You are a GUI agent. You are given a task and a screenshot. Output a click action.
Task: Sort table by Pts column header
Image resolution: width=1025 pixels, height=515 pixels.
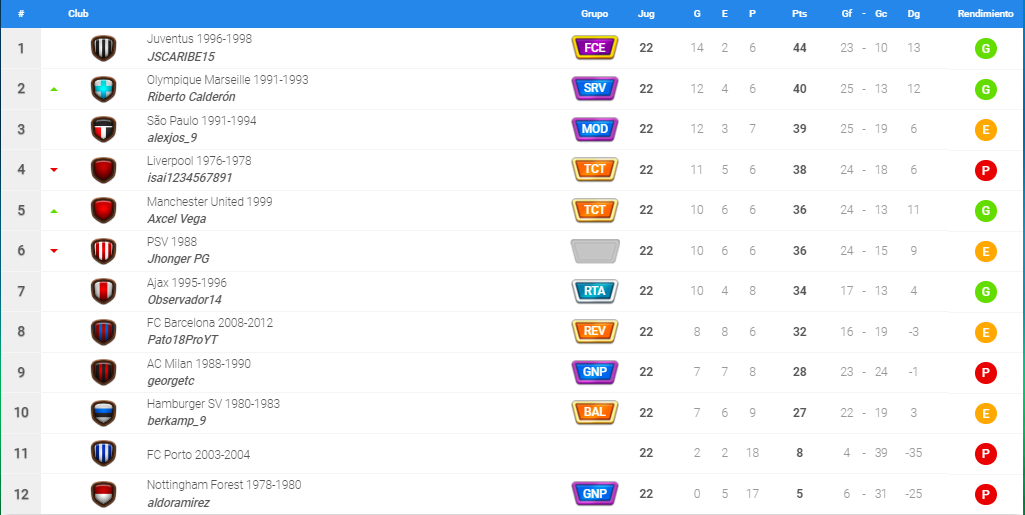point(799,14)
